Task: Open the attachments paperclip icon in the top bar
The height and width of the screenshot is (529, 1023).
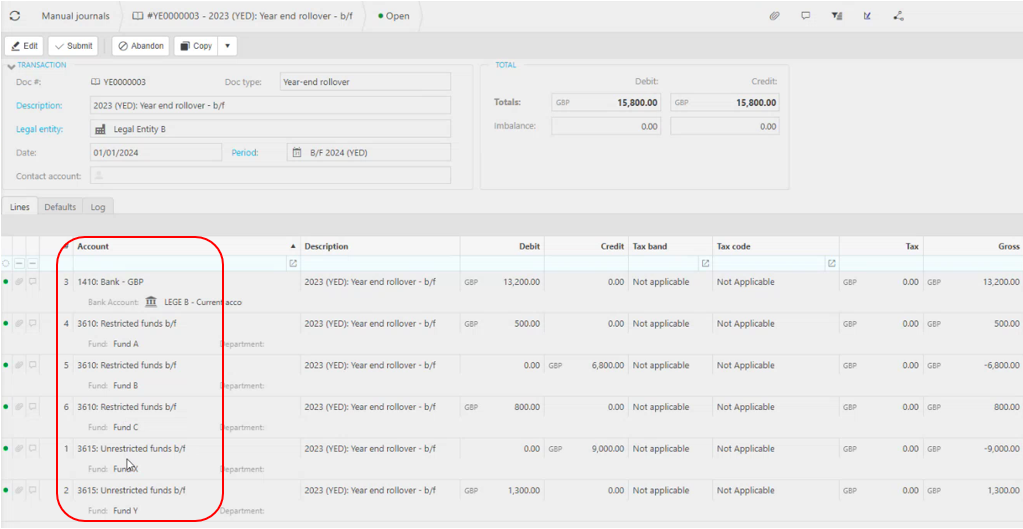Action: pos(774,16)
